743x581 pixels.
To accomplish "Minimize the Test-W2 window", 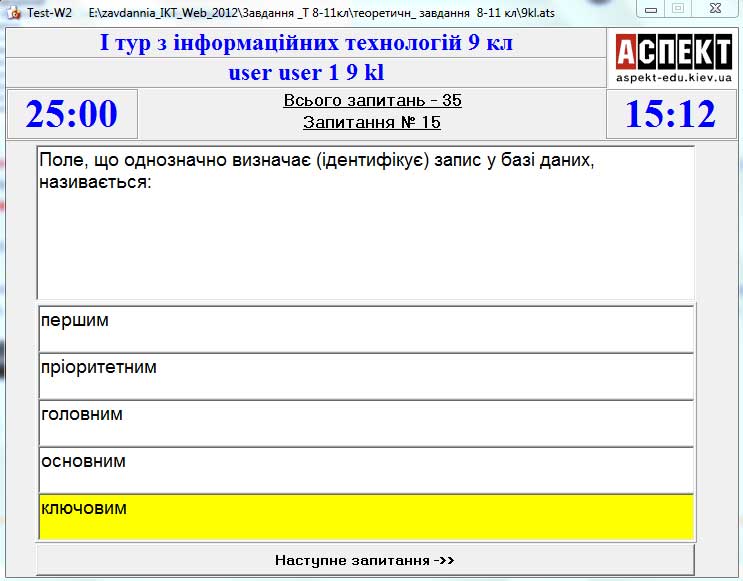I will (652, 9).
